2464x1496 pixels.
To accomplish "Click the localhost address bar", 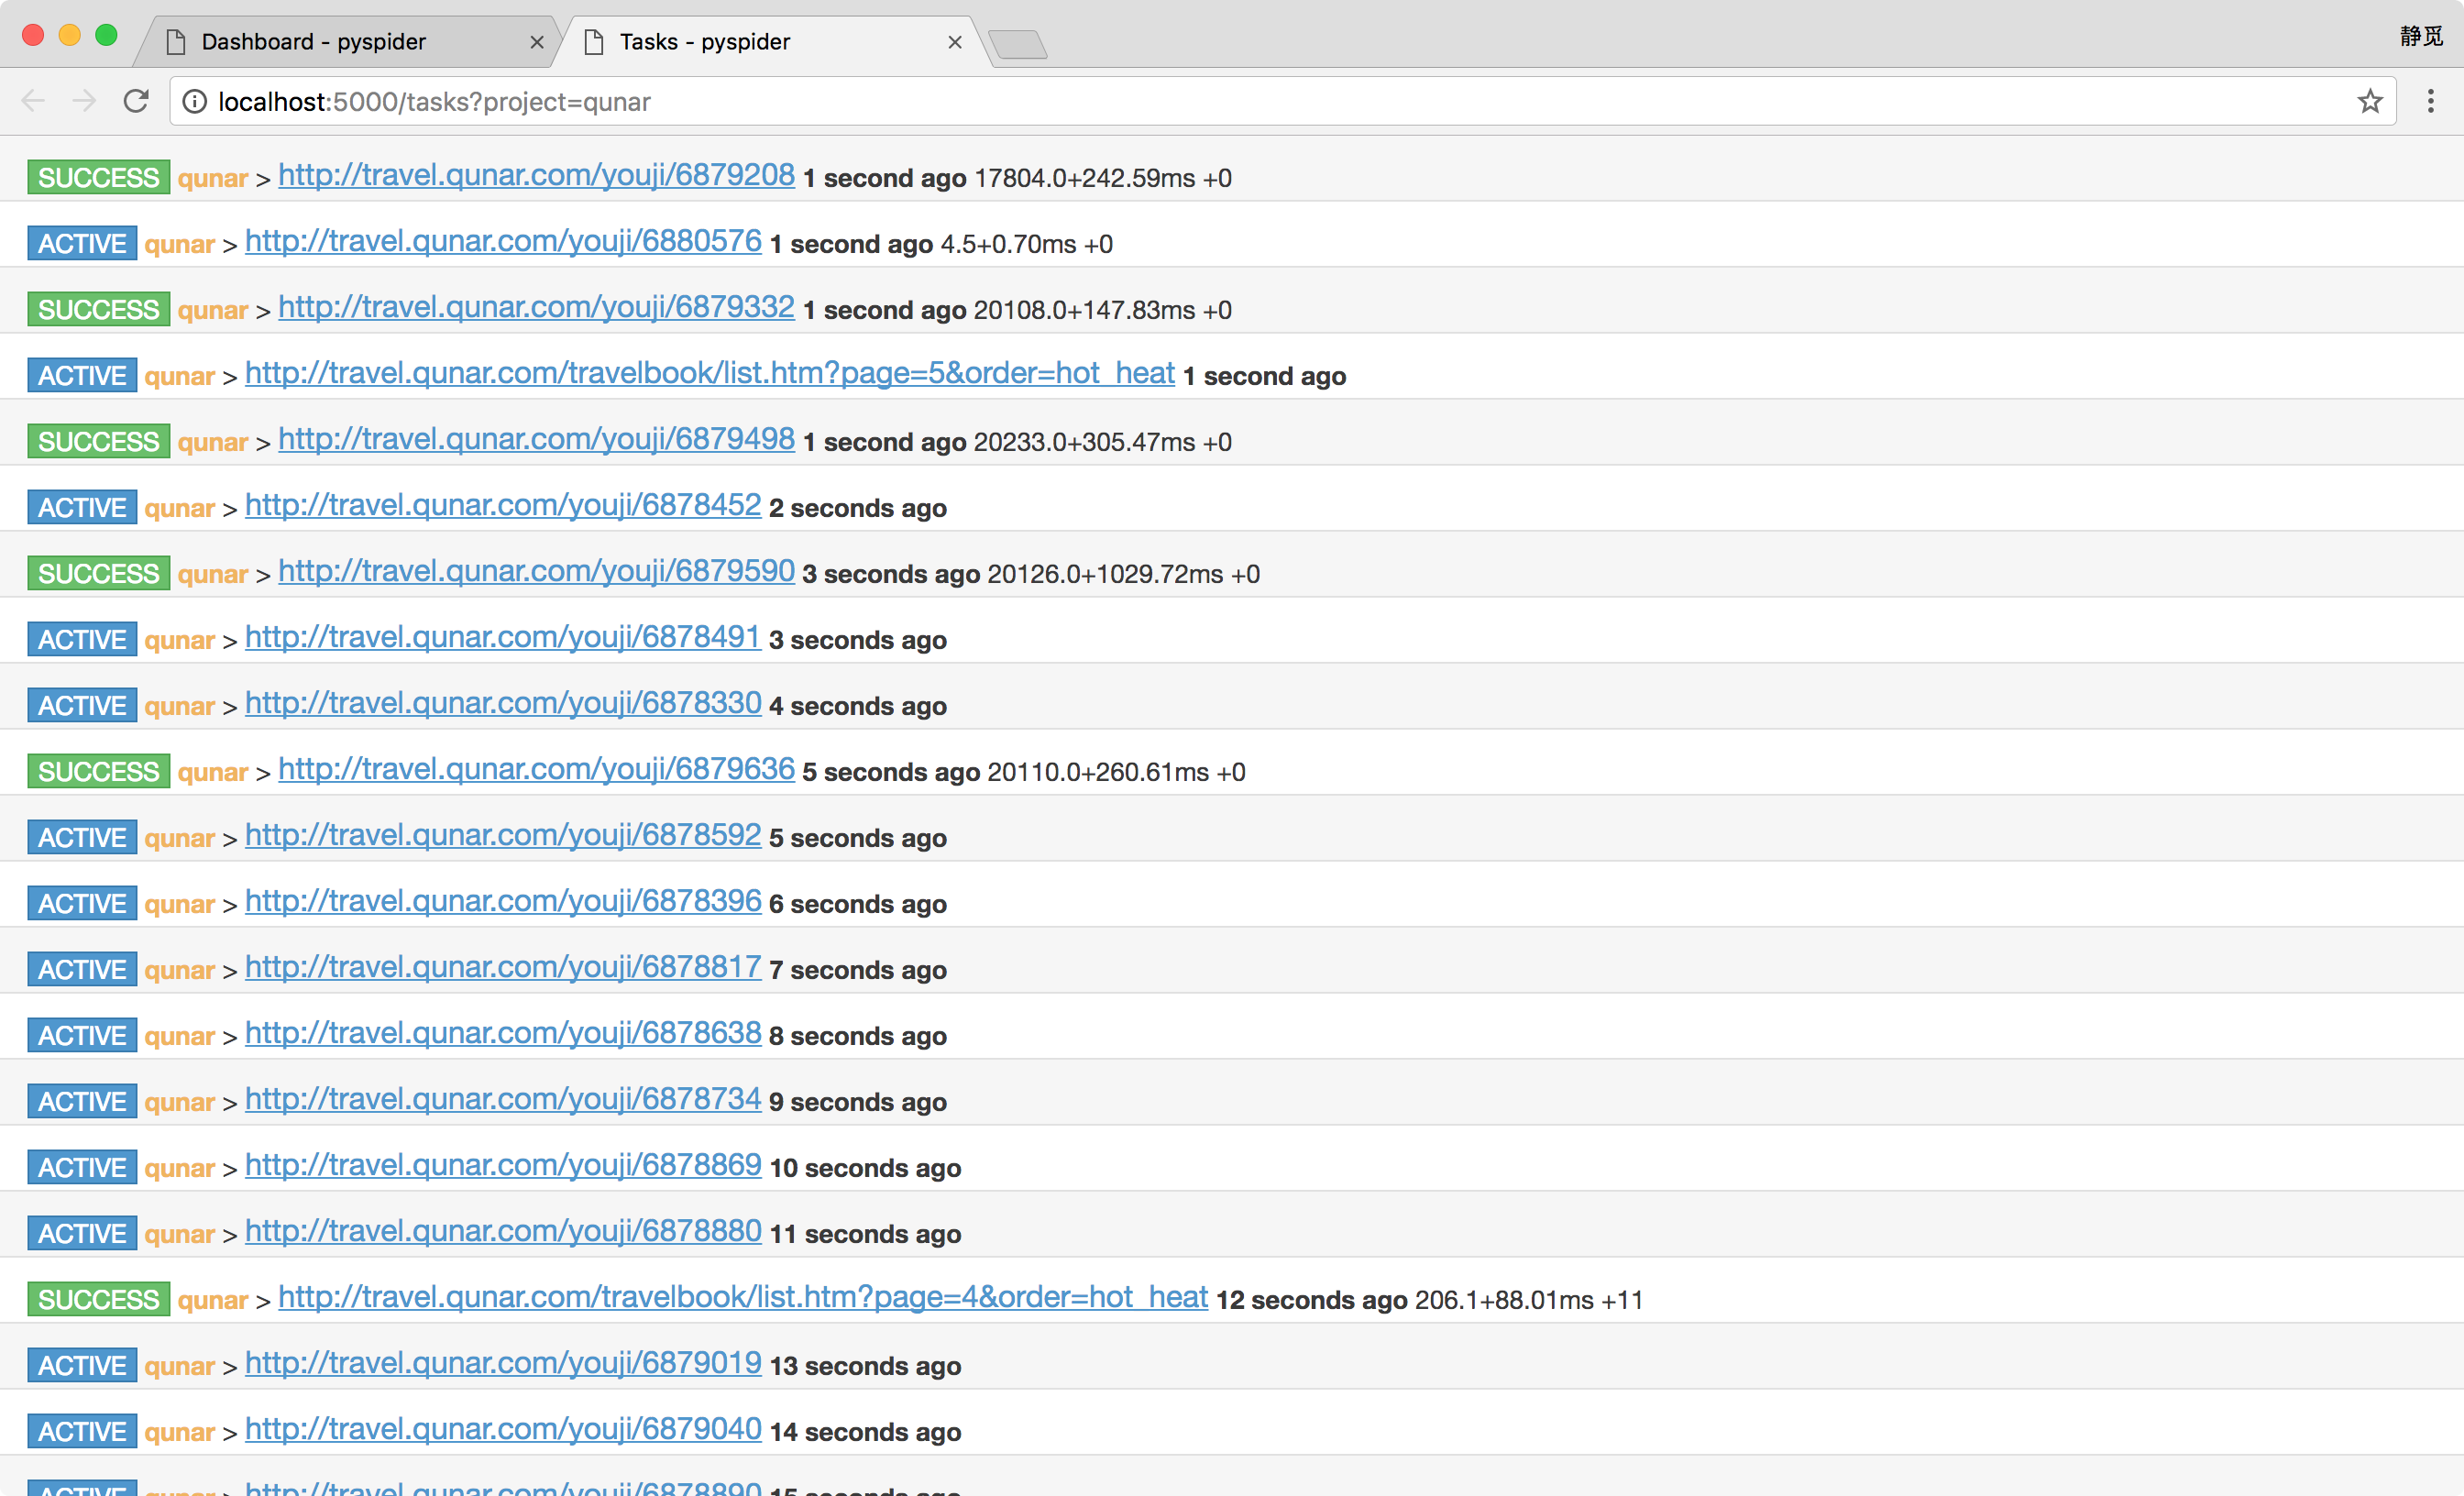I will [1200, 102].
